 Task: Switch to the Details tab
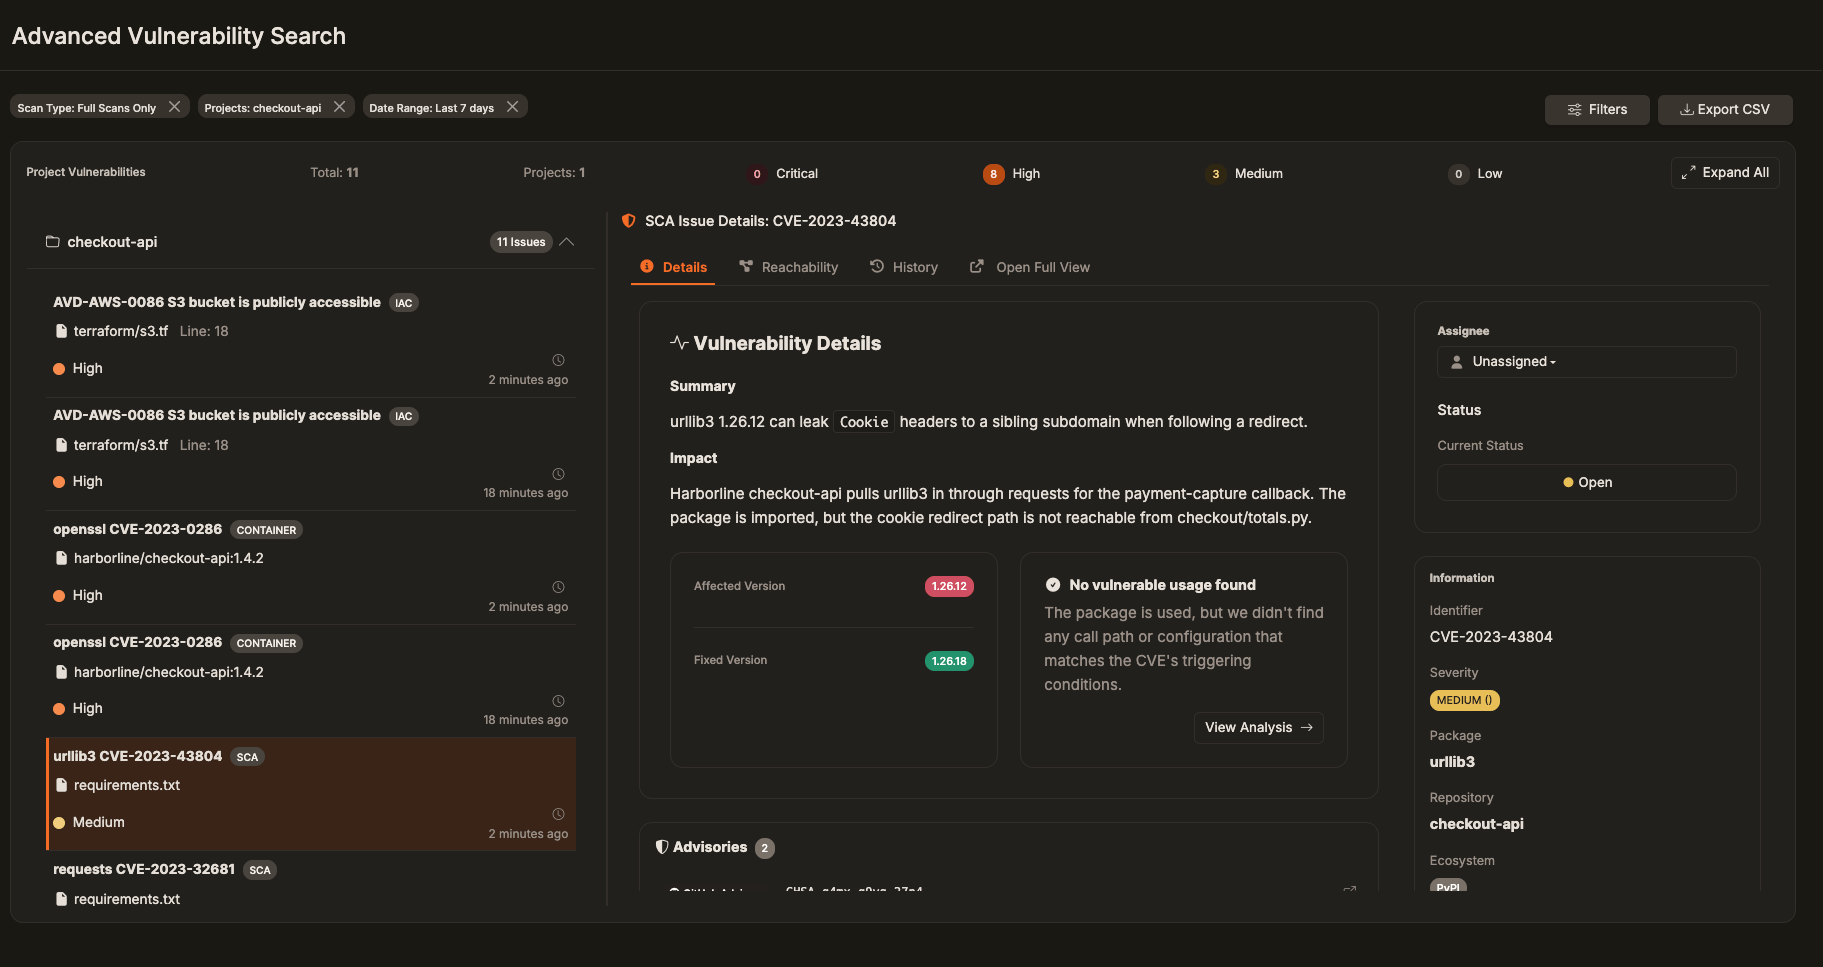click(x=673, y=267)
